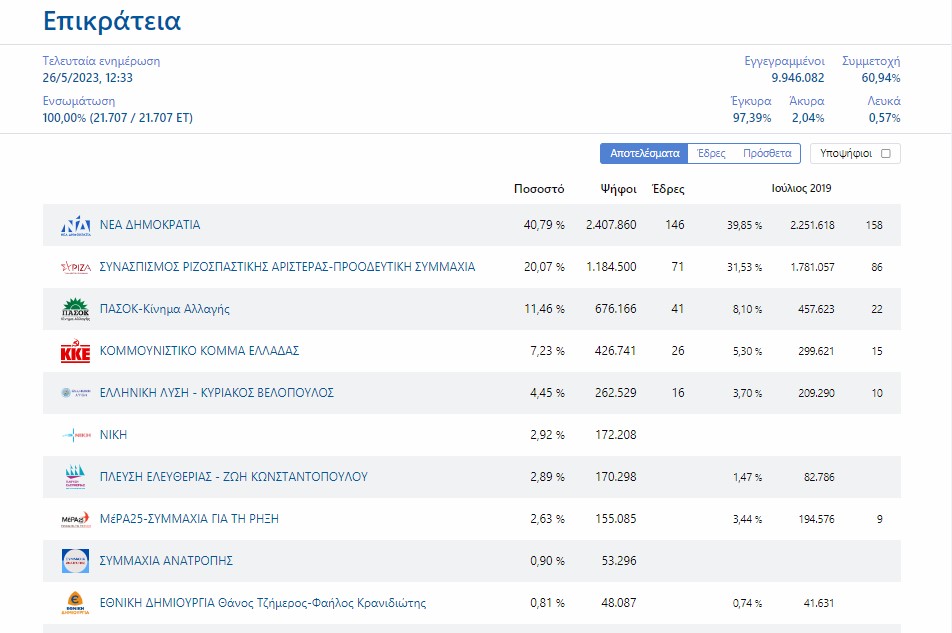Open the ΣΥΜΜΑΧΙΑ ΑΝΑΤΡΟΠΗΣ link
Screen dimensions: 952x633
(x=166, y=560)
